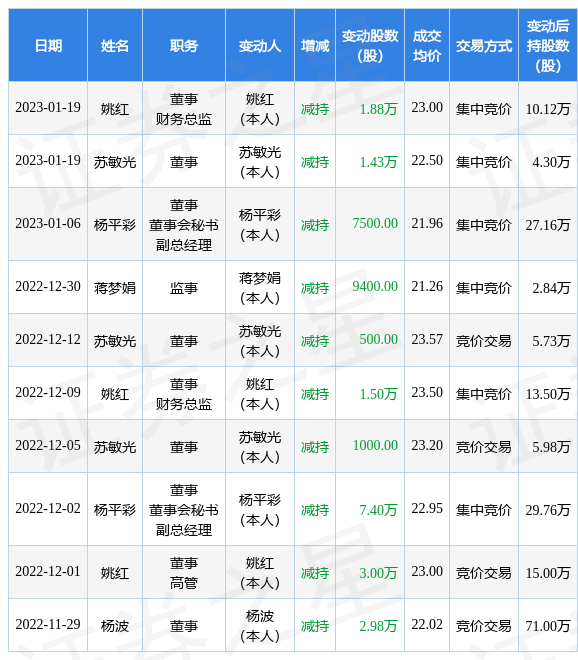The image size is (578, 660).
Task: Click the 23.50 average price cell
Action: (x=427, y=393)
